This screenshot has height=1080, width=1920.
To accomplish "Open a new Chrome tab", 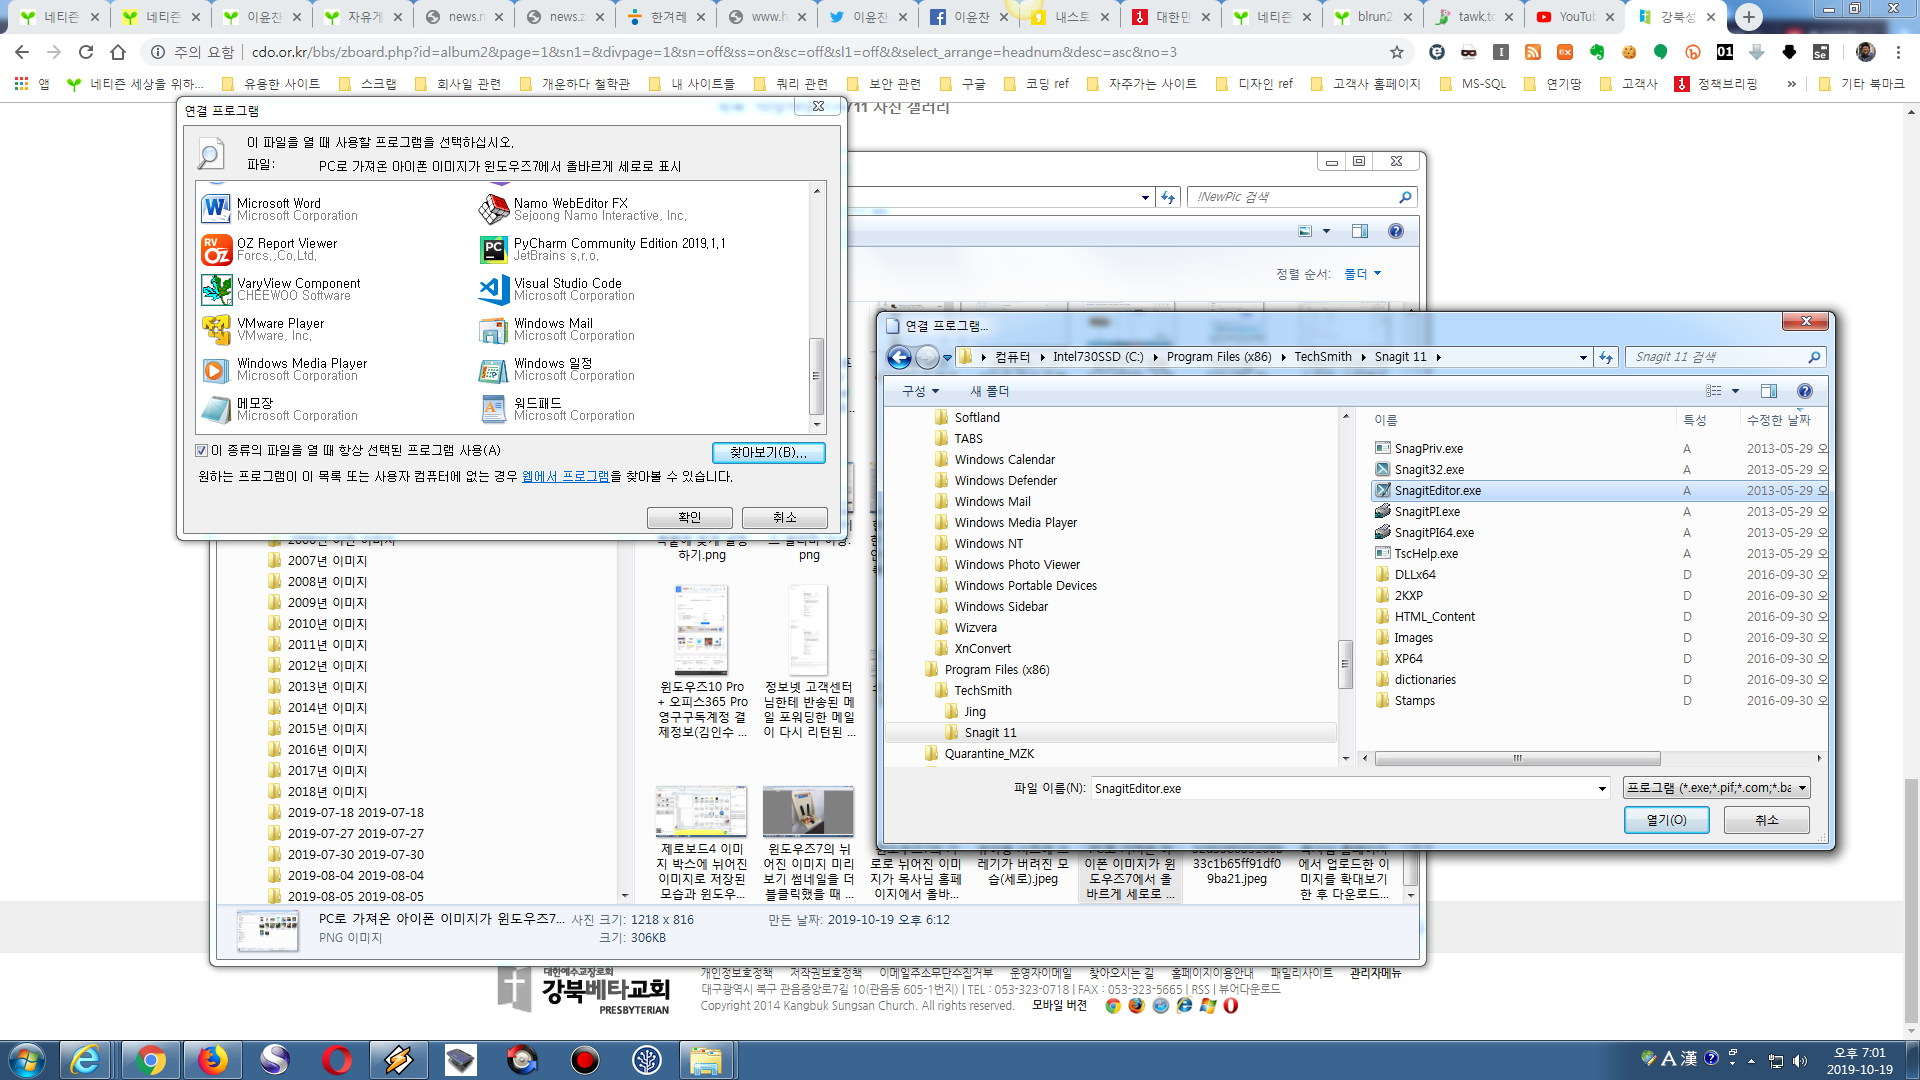I will [x=1748, y=16].
